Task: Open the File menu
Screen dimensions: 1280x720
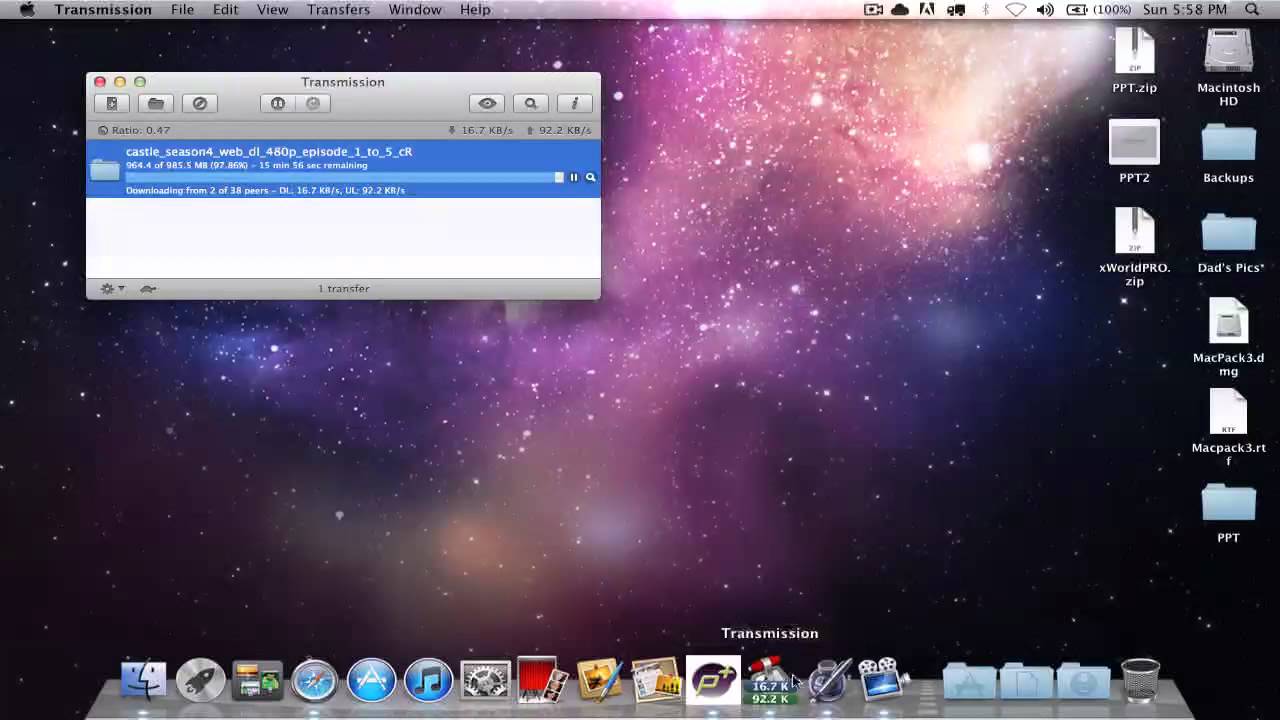Action: 182,9
